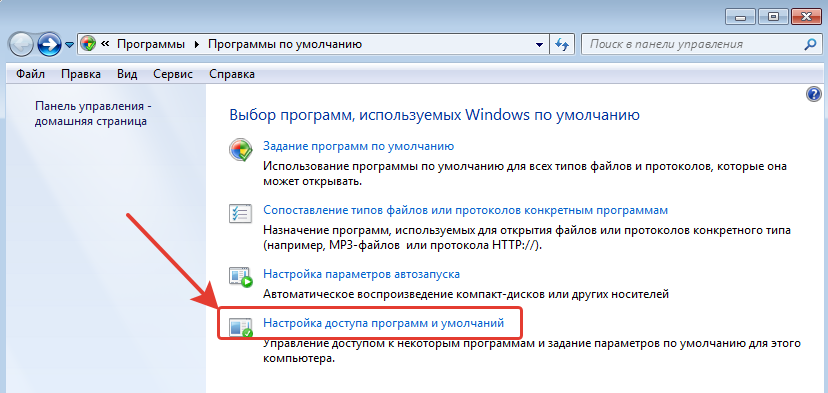Image resolution: width=828 pixels, height=393 pixels.
Task: Open the recent pages dropdown arrow
Action: [x=69, y=45]
